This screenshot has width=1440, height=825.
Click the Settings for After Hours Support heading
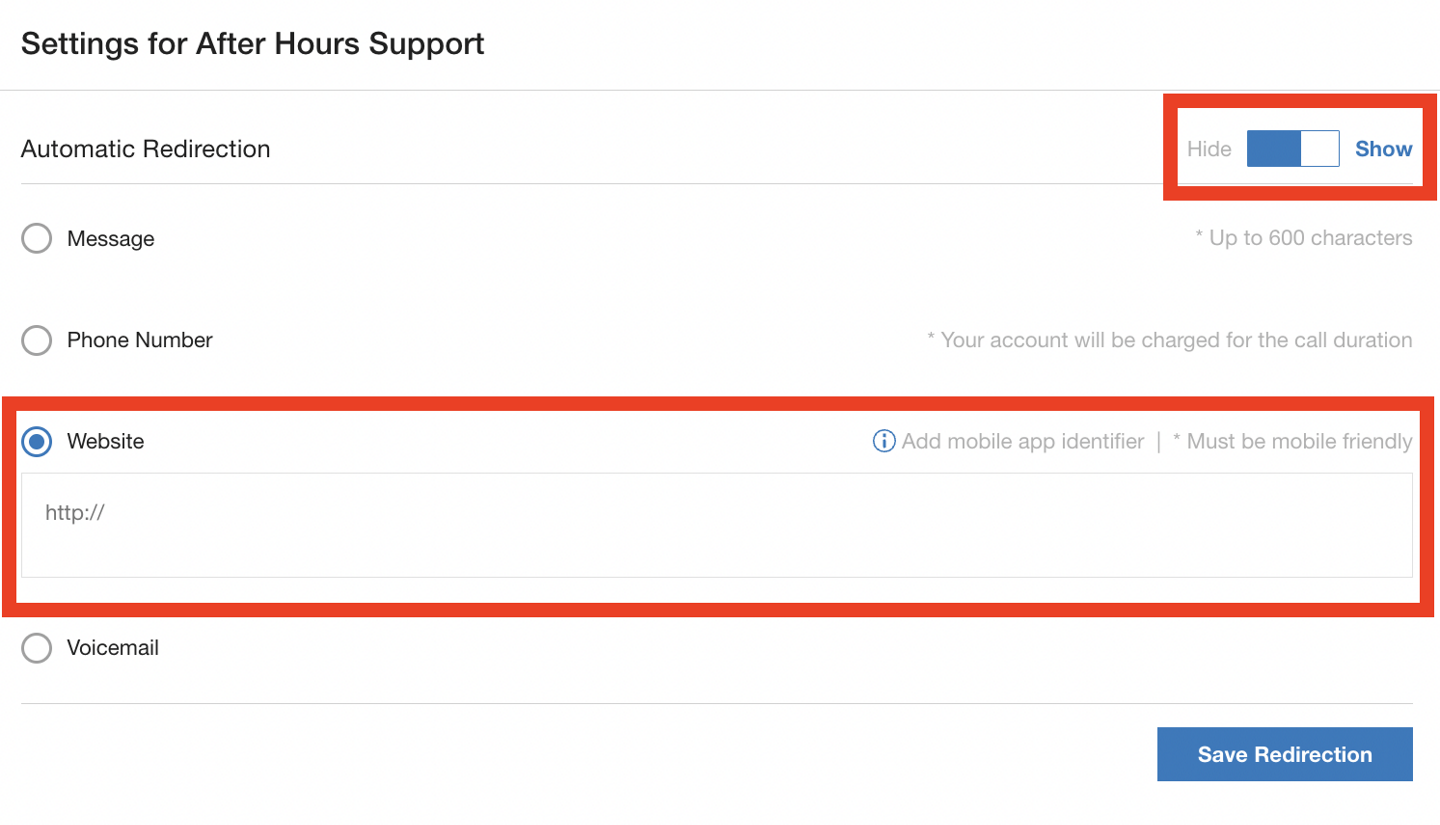254,44
